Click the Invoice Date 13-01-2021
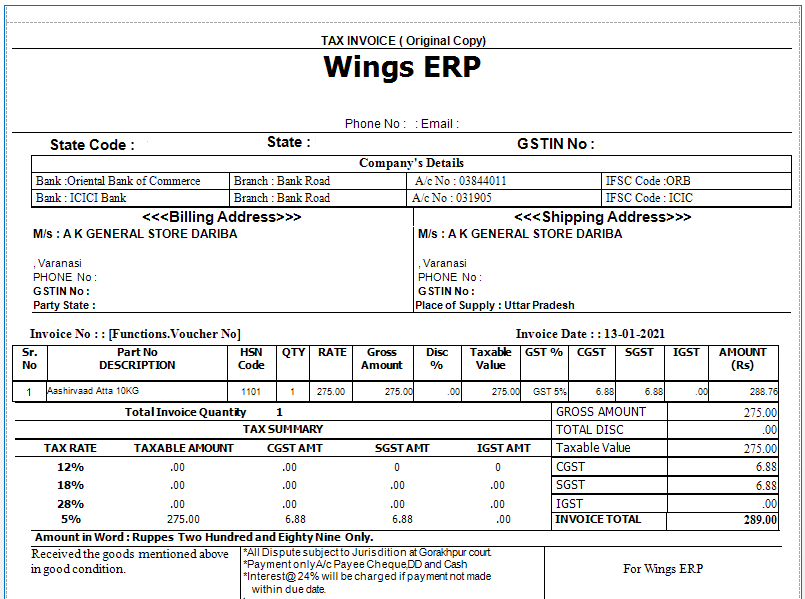Screen dimensions: 805x599 click(588, 334)
